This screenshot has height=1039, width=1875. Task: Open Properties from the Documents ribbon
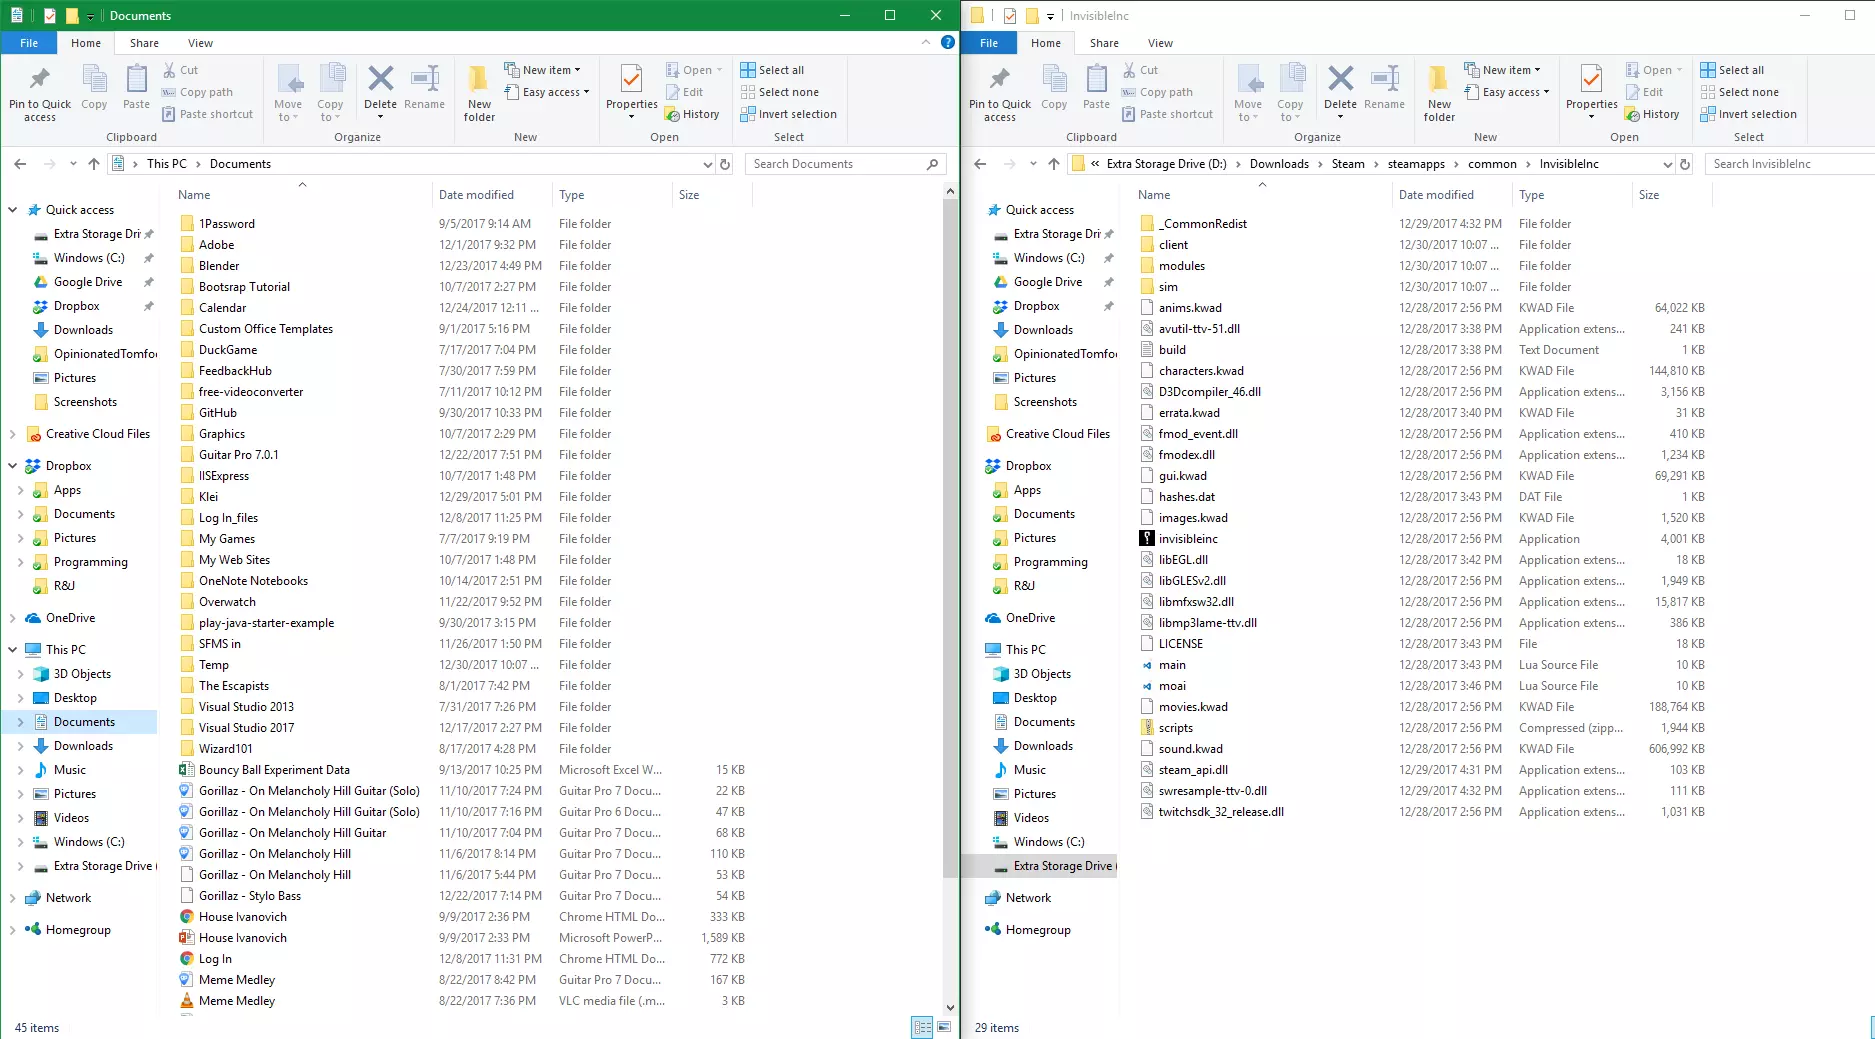(631, 92)
